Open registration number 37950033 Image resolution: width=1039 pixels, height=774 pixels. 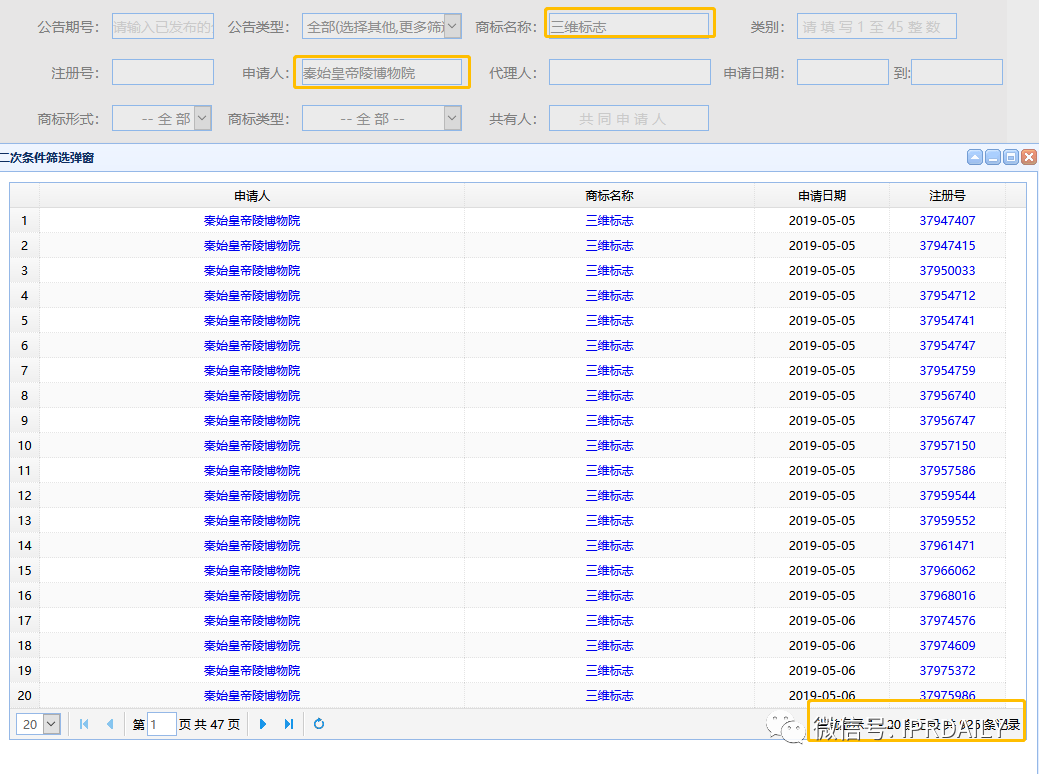947,270
